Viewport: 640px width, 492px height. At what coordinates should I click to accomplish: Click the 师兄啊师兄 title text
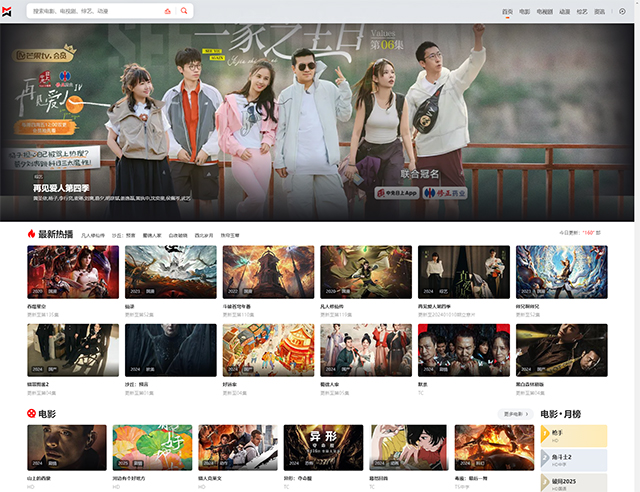[x=528, y=306]
